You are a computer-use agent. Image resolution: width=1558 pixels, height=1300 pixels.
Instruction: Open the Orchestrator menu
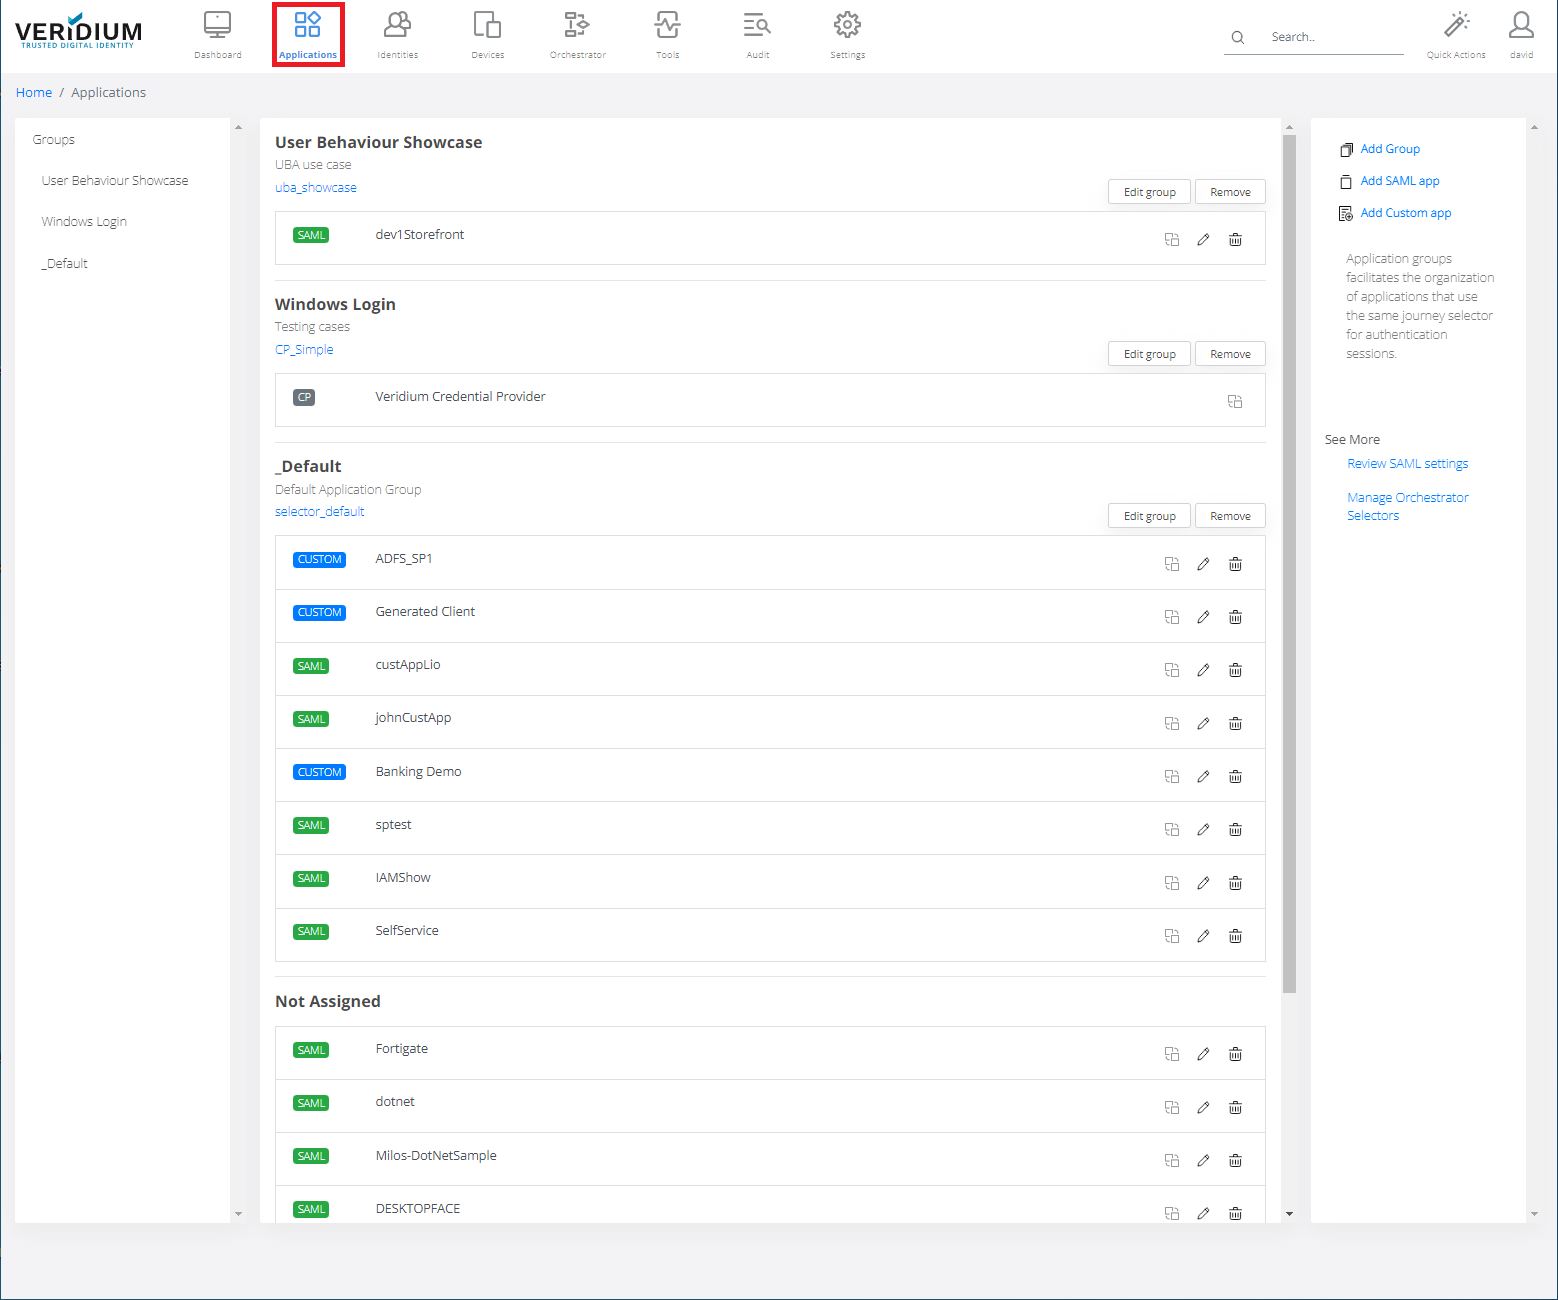pos(577,34)
